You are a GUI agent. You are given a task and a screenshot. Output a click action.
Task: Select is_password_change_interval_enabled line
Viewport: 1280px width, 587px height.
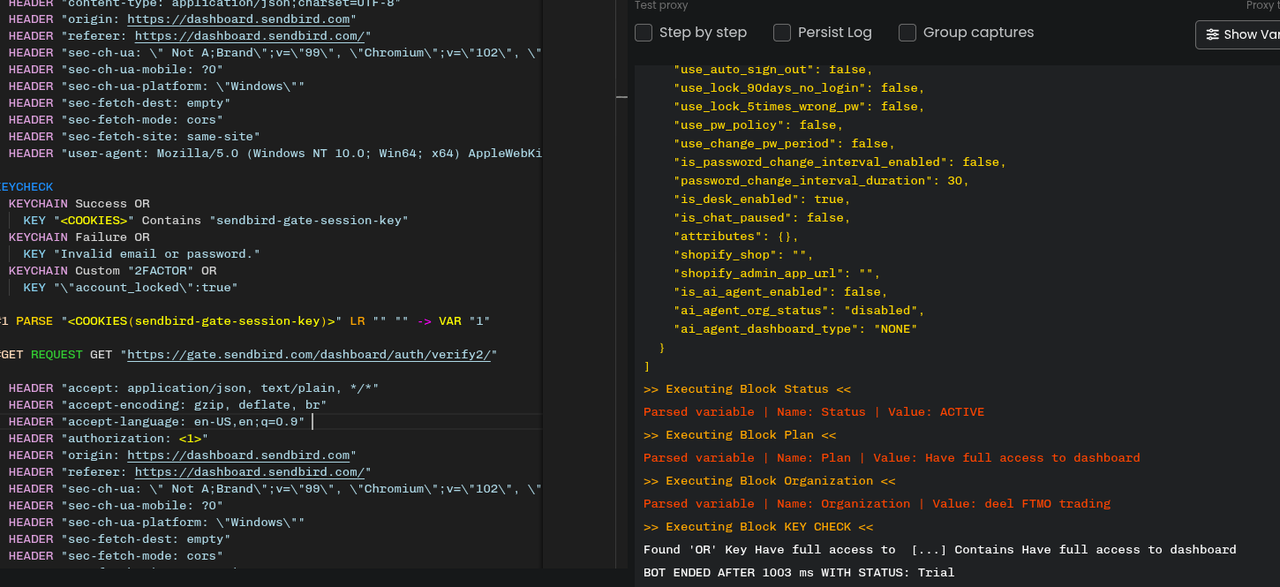pos(840,162)
